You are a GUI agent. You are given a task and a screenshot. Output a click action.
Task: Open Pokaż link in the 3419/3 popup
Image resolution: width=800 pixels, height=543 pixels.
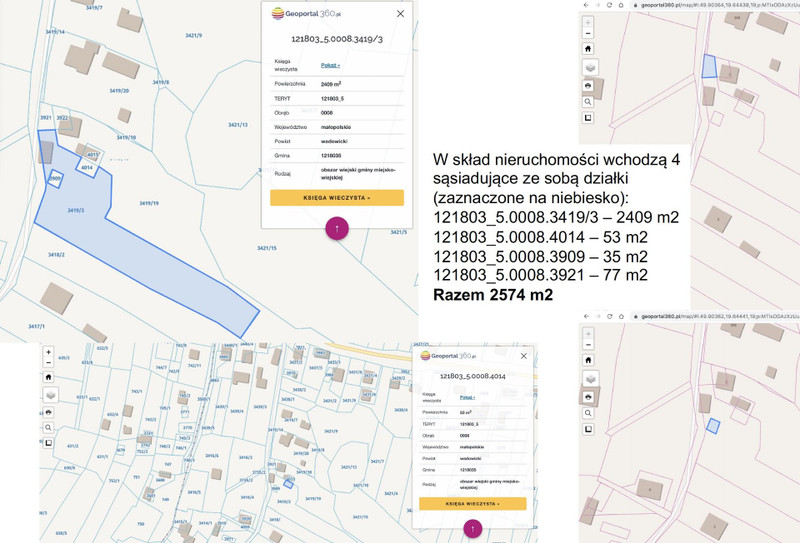click(329, 65)
